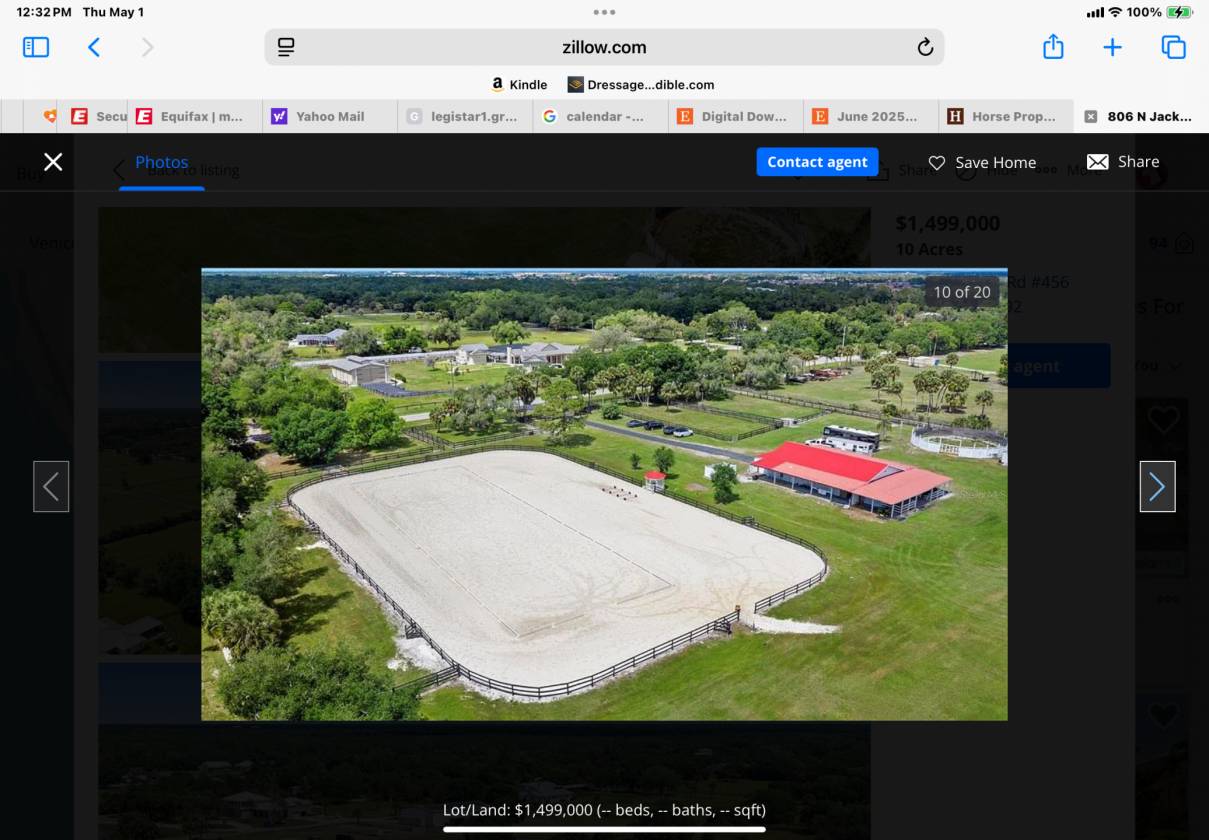Tap zillow.com address bar
The image size is (1209, 840).
click(x=604, y=47)
